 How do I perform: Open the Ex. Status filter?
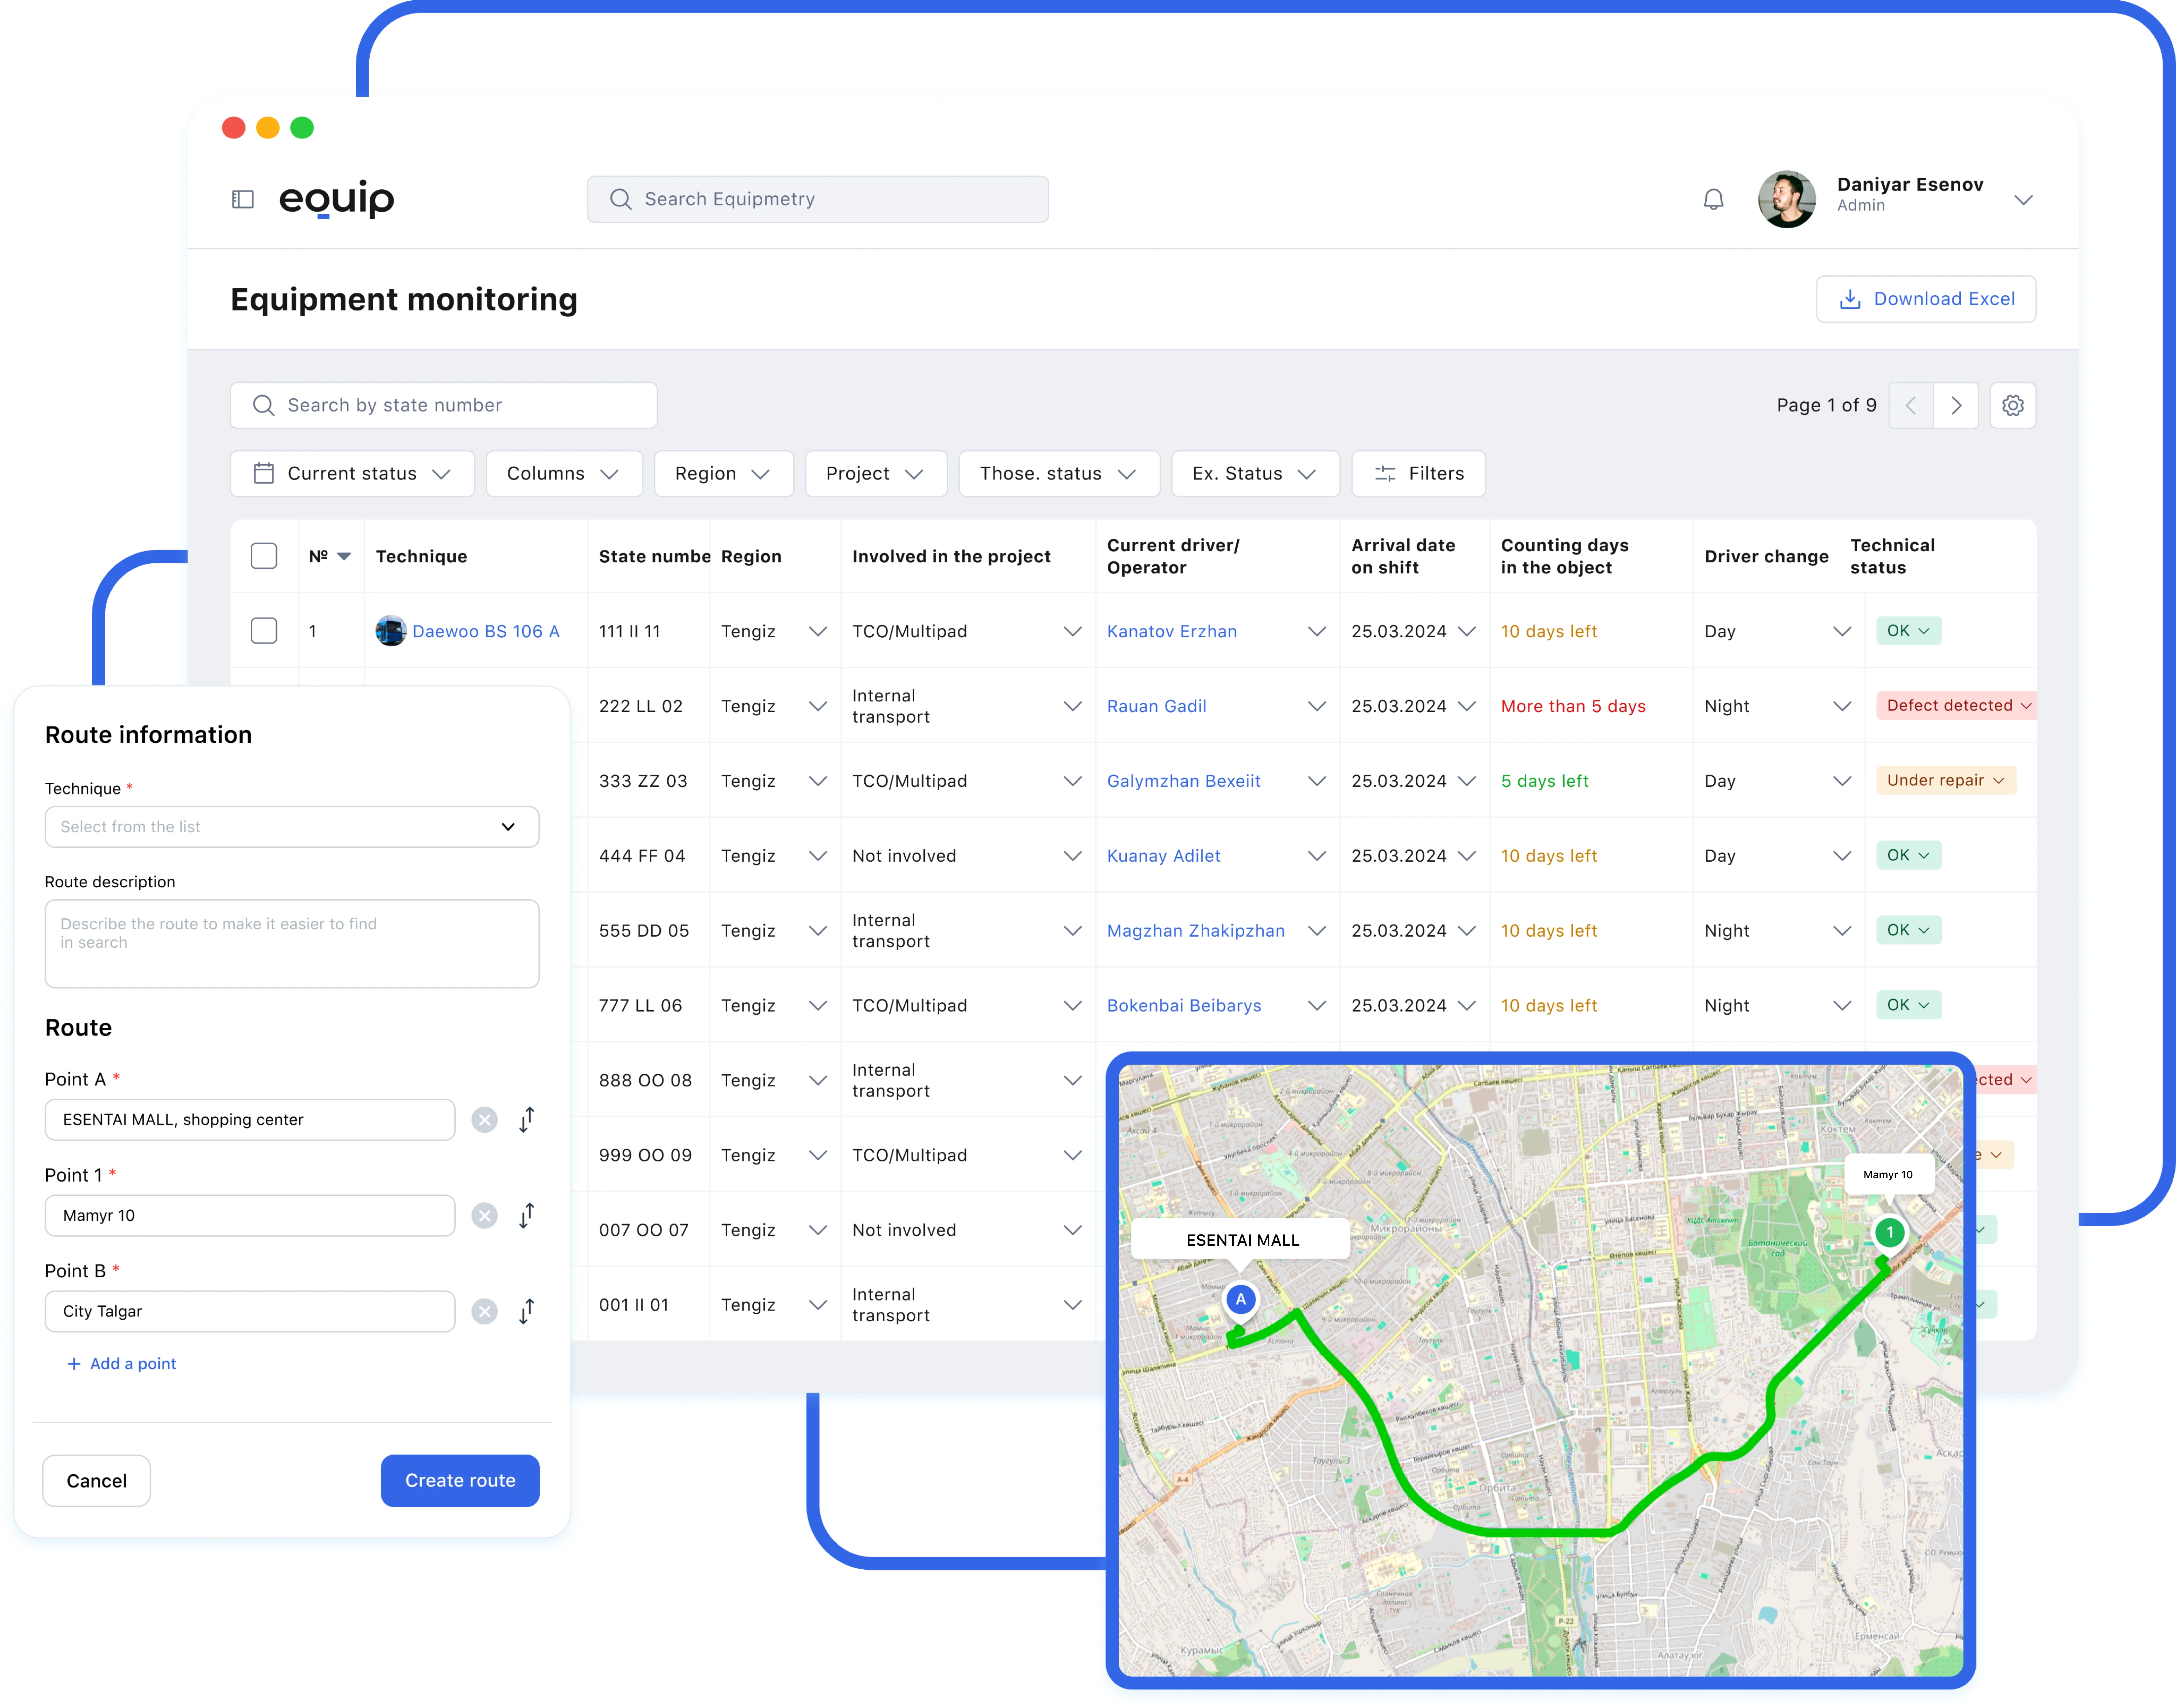coord(1255,474)
